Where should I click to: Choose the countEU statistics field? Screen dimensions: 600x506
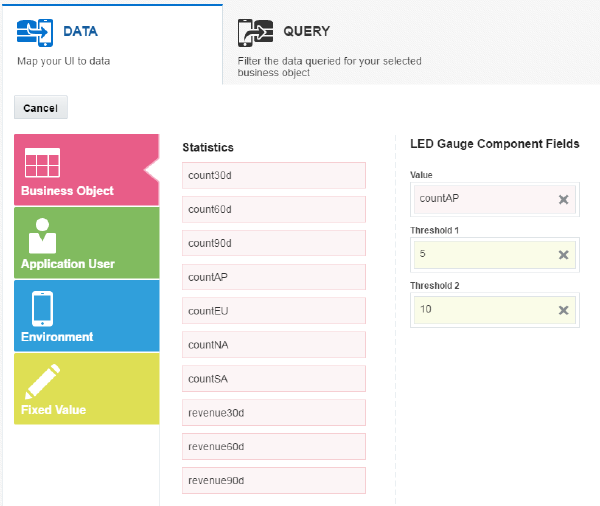click(x=273, y=311)
